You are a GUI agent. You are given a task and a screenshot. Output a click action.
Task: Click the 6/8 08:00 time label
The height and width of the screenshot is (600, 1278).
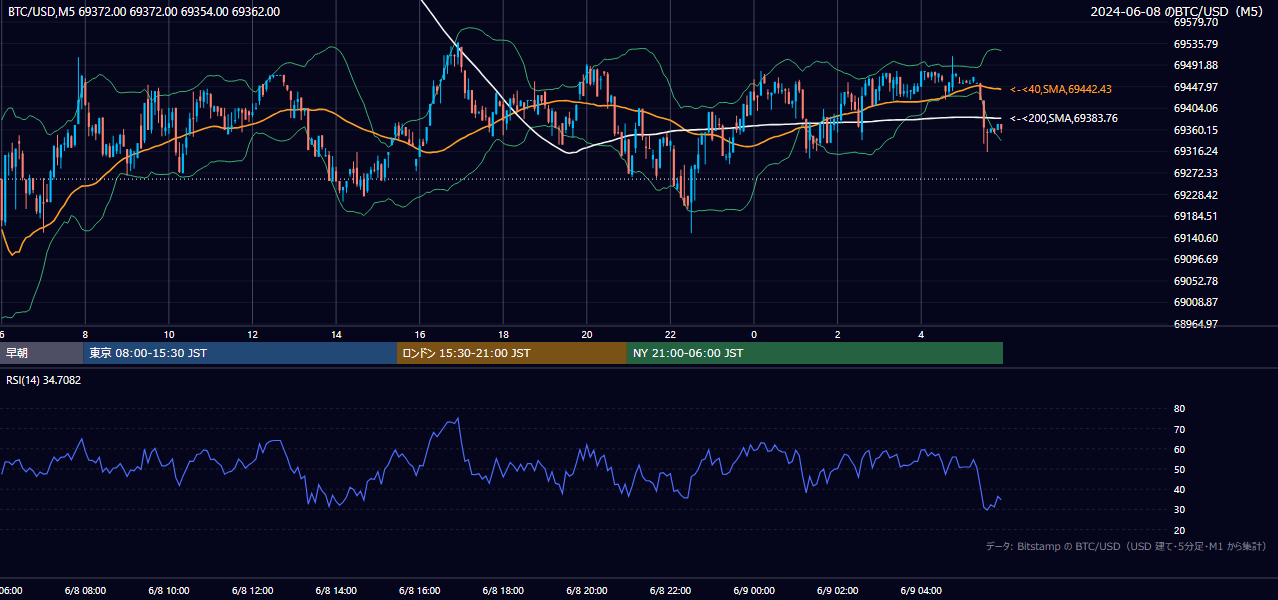coord(86,591)
